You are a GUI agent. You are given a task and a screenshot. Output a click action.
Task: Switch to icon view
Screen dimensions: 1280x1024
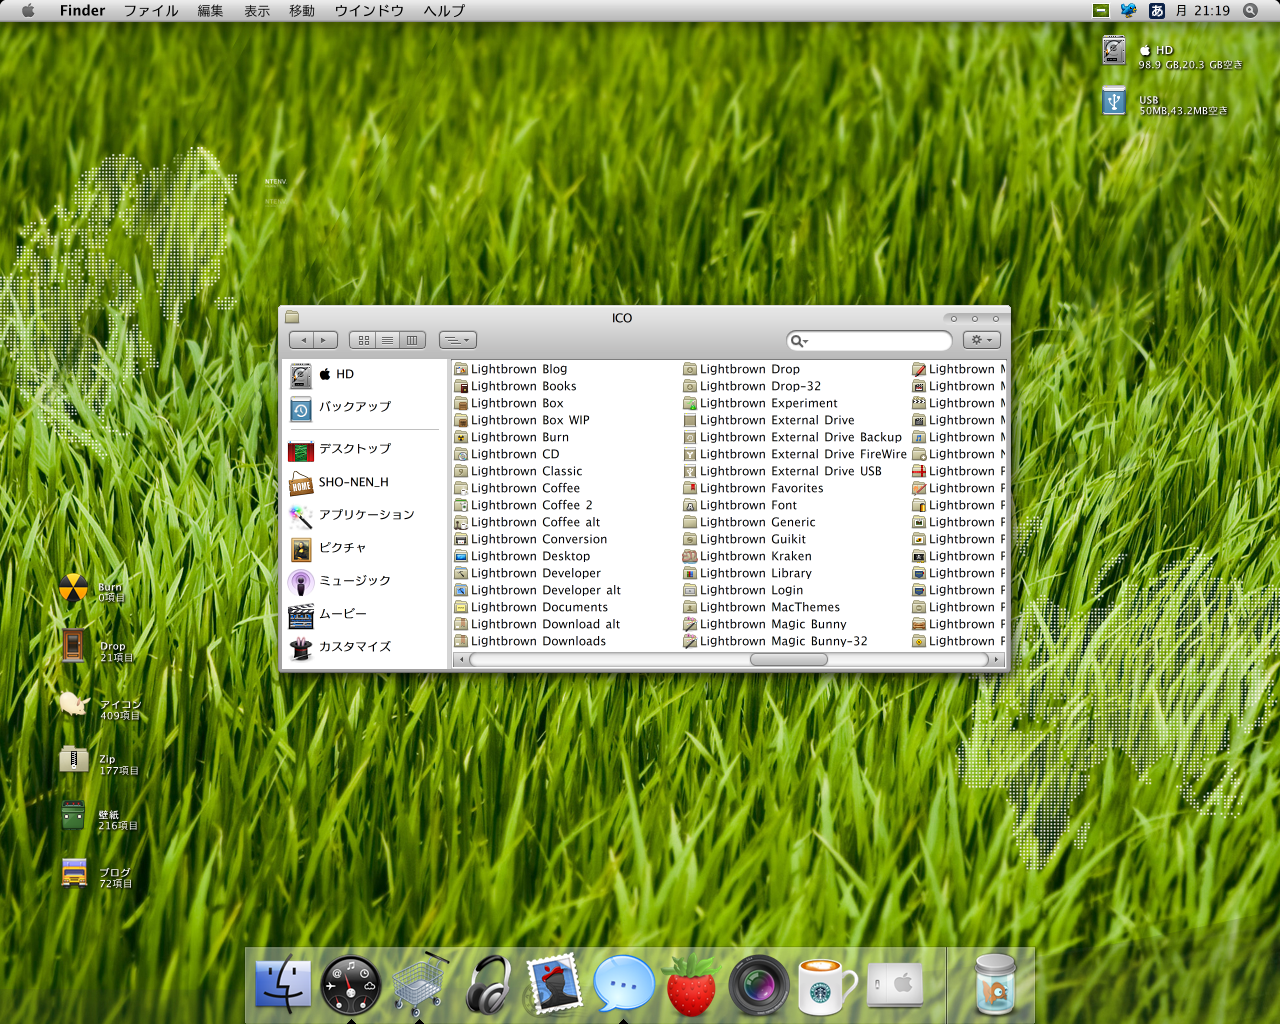click(x=363, y=340)
